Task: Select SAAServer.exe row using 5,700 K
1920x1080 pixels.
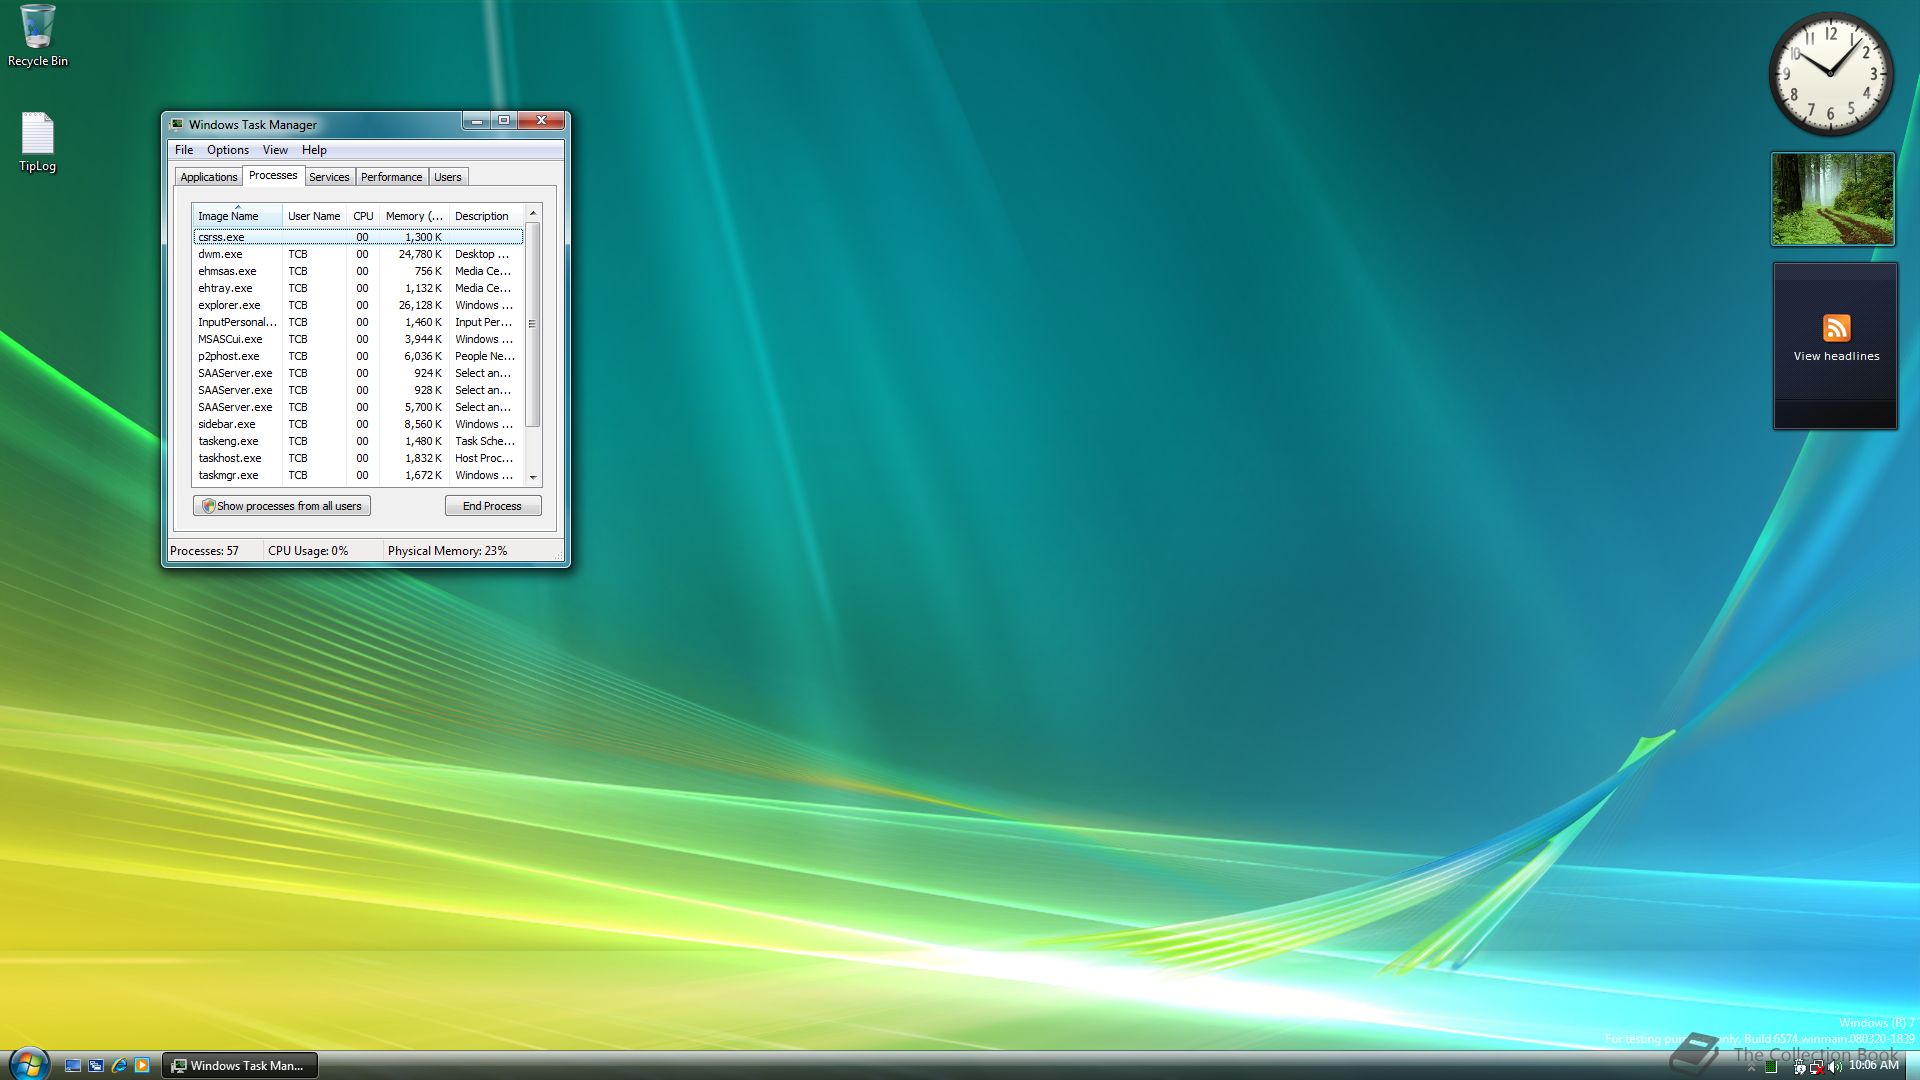Action: pos(358,407)
